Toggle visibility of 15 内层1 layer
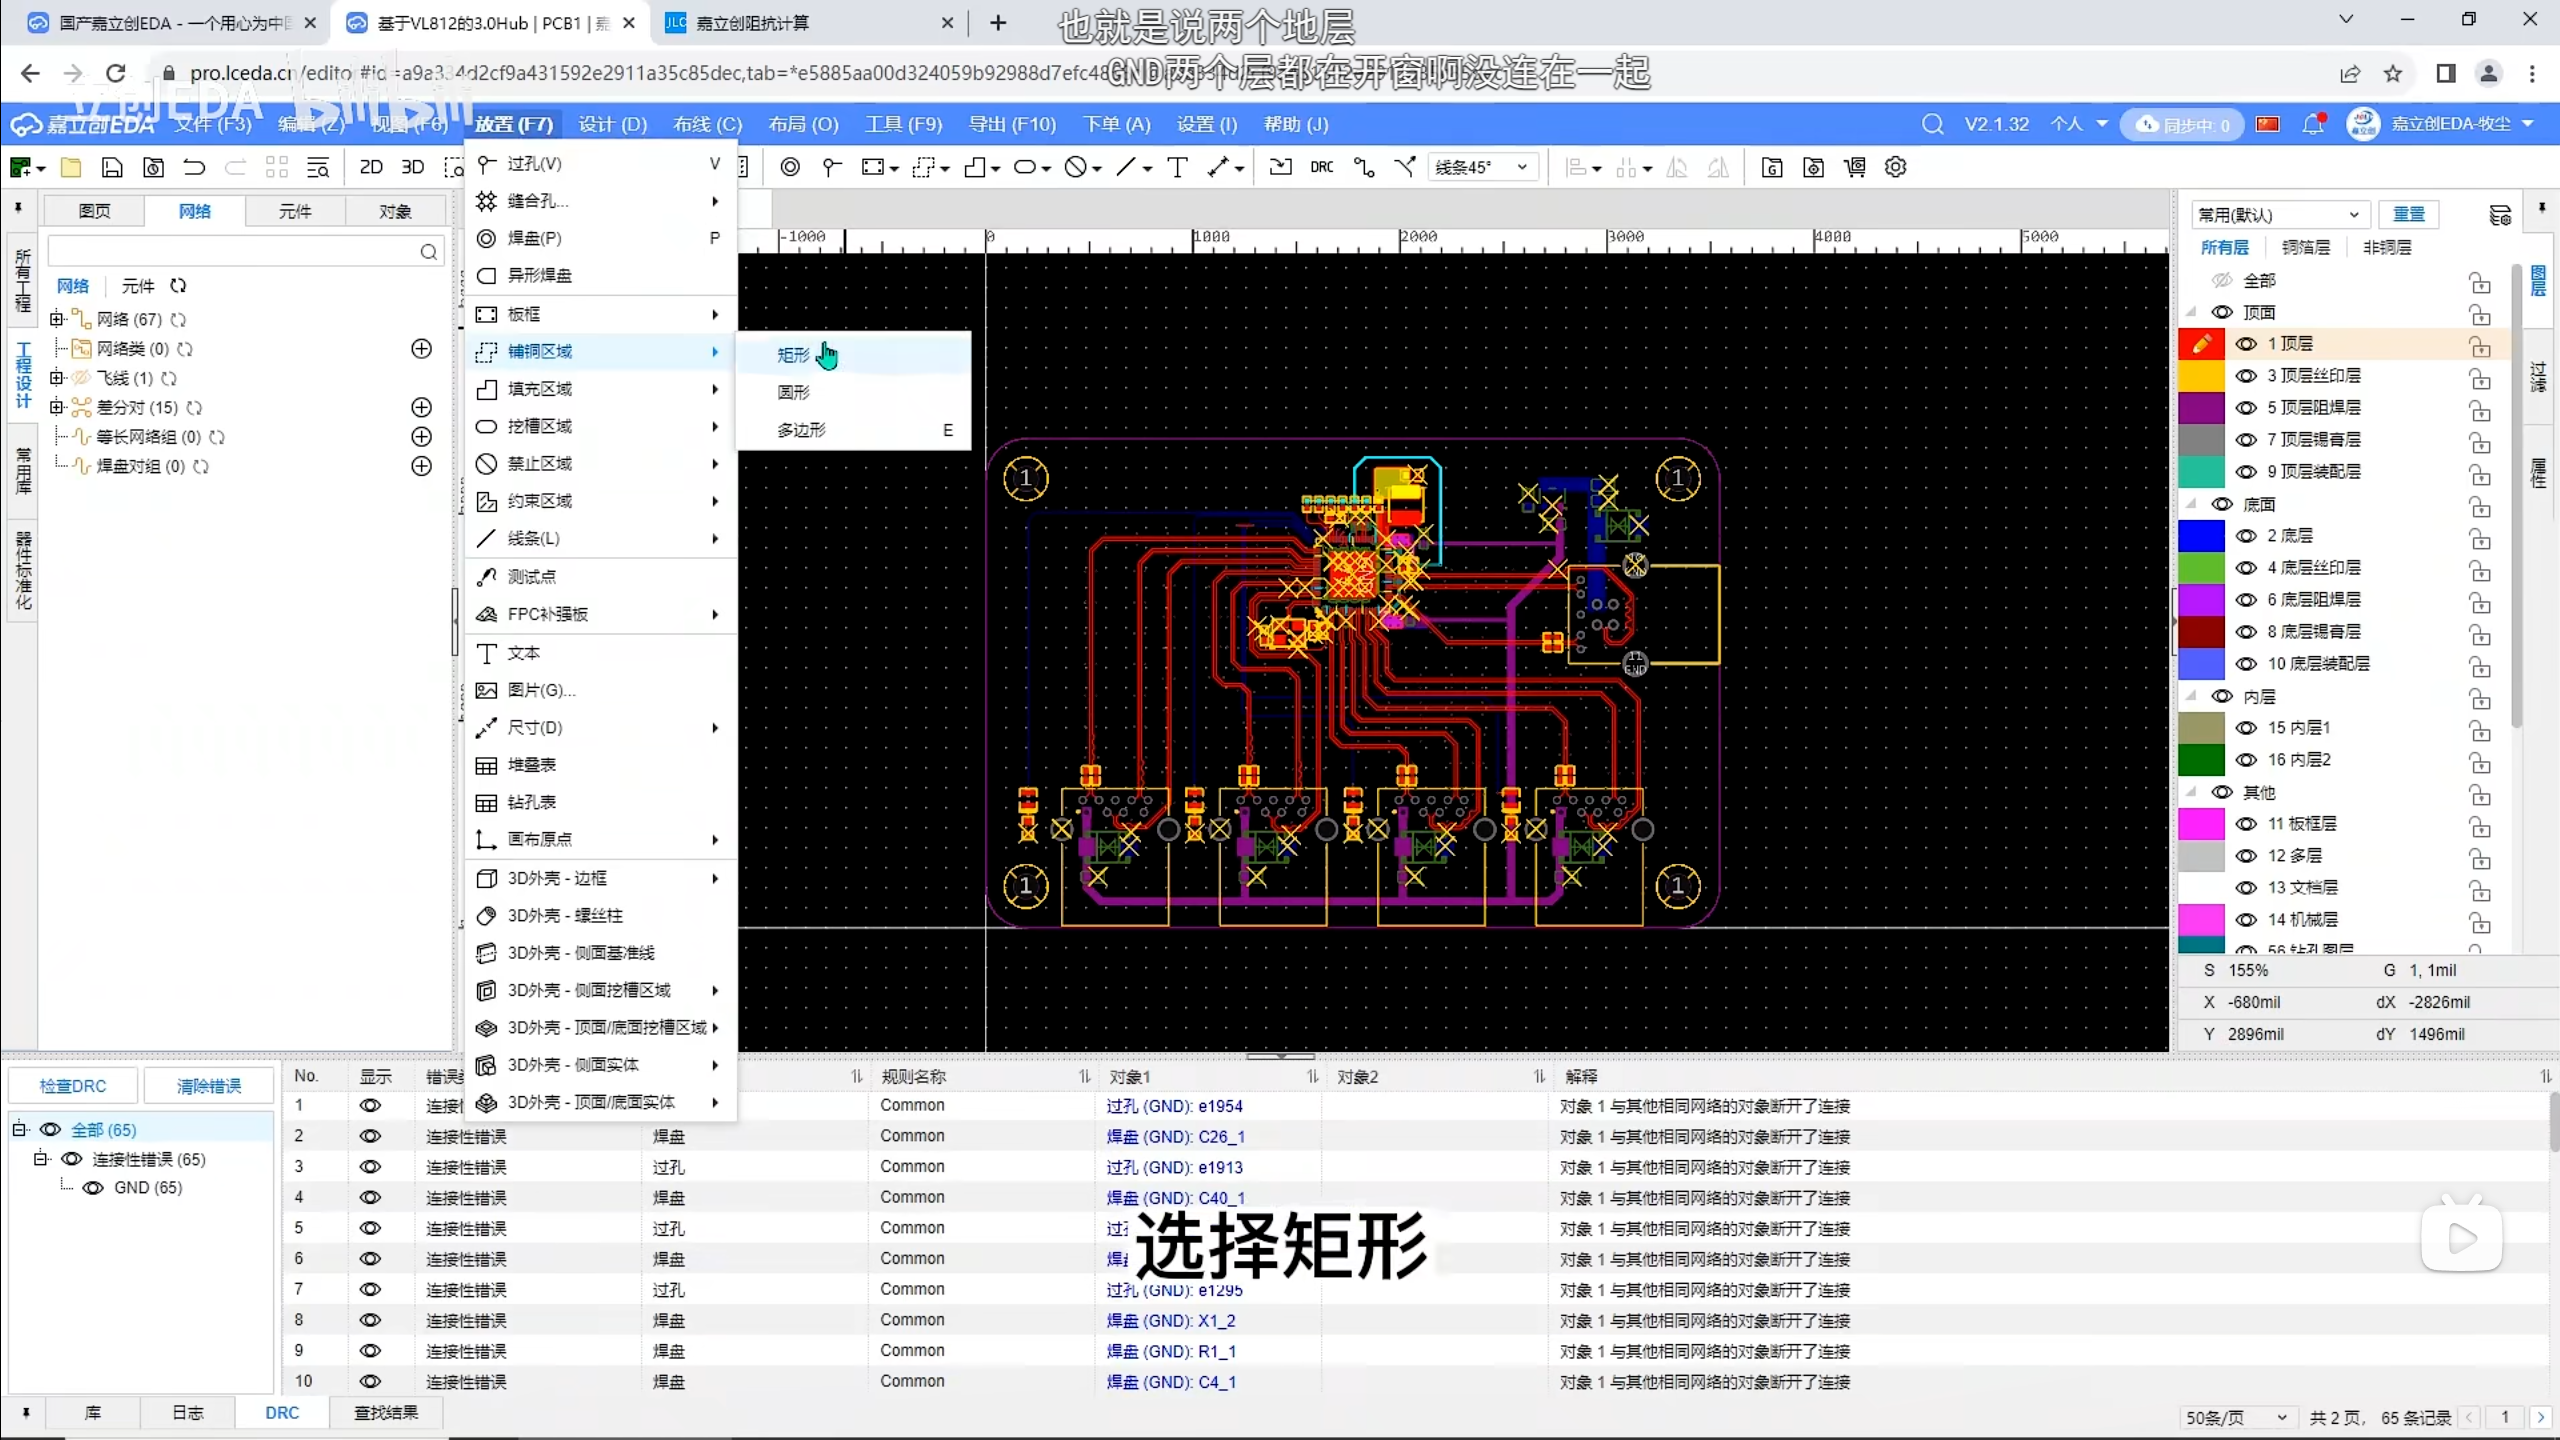 [x=2246, y=728]
